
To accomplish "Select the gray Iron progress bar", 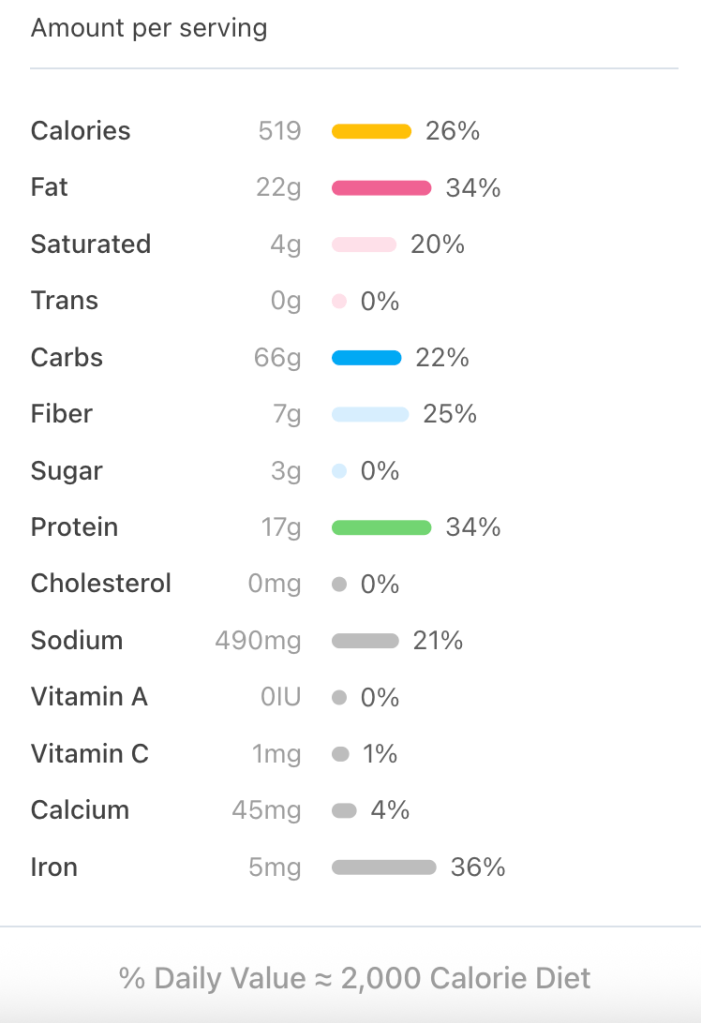I will [x=384, y=867].
